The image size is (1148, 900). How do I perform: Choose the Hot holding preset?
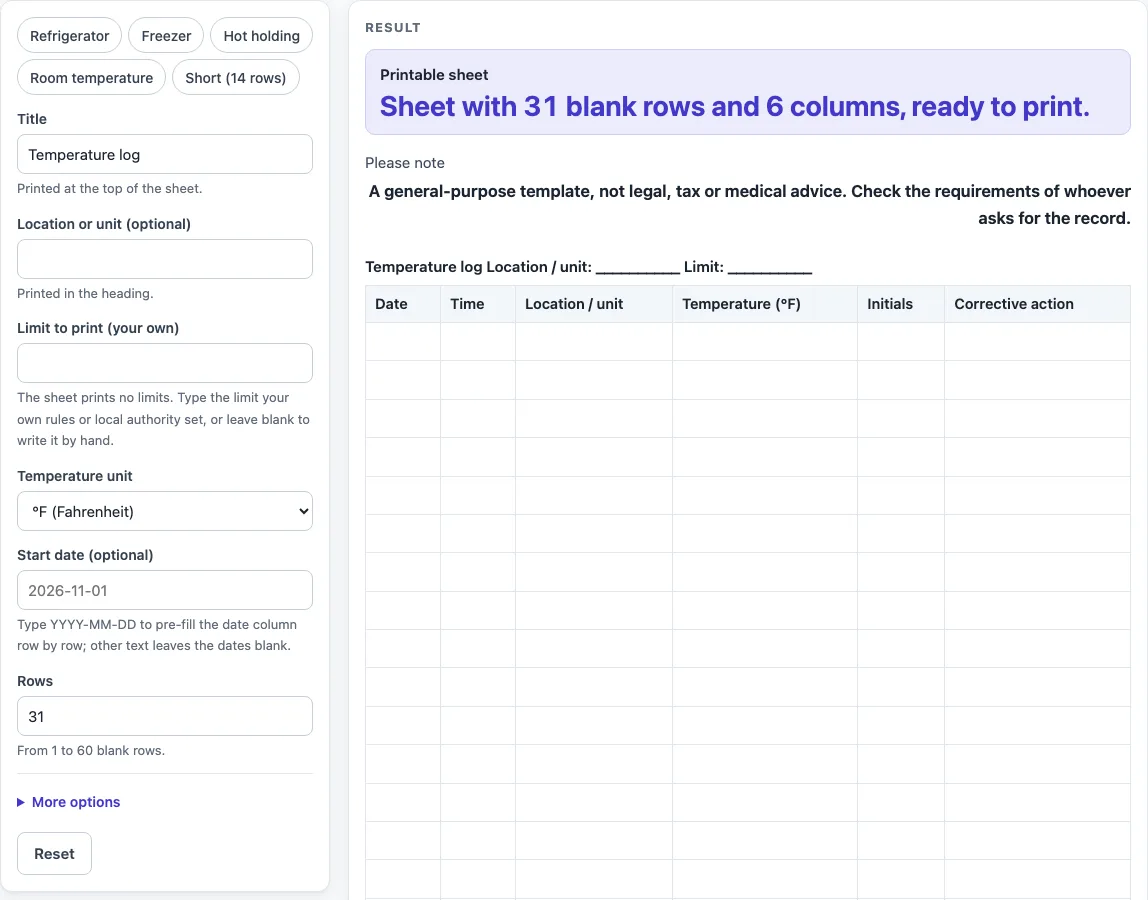point(261,36)
